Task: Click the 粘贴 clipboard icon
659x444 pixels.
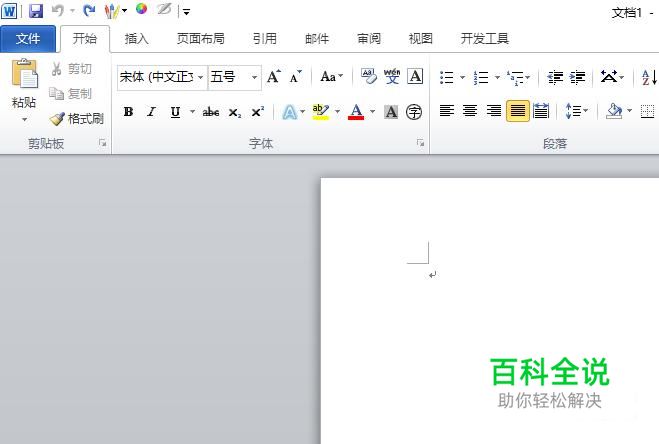Action: tap(24, 74)
